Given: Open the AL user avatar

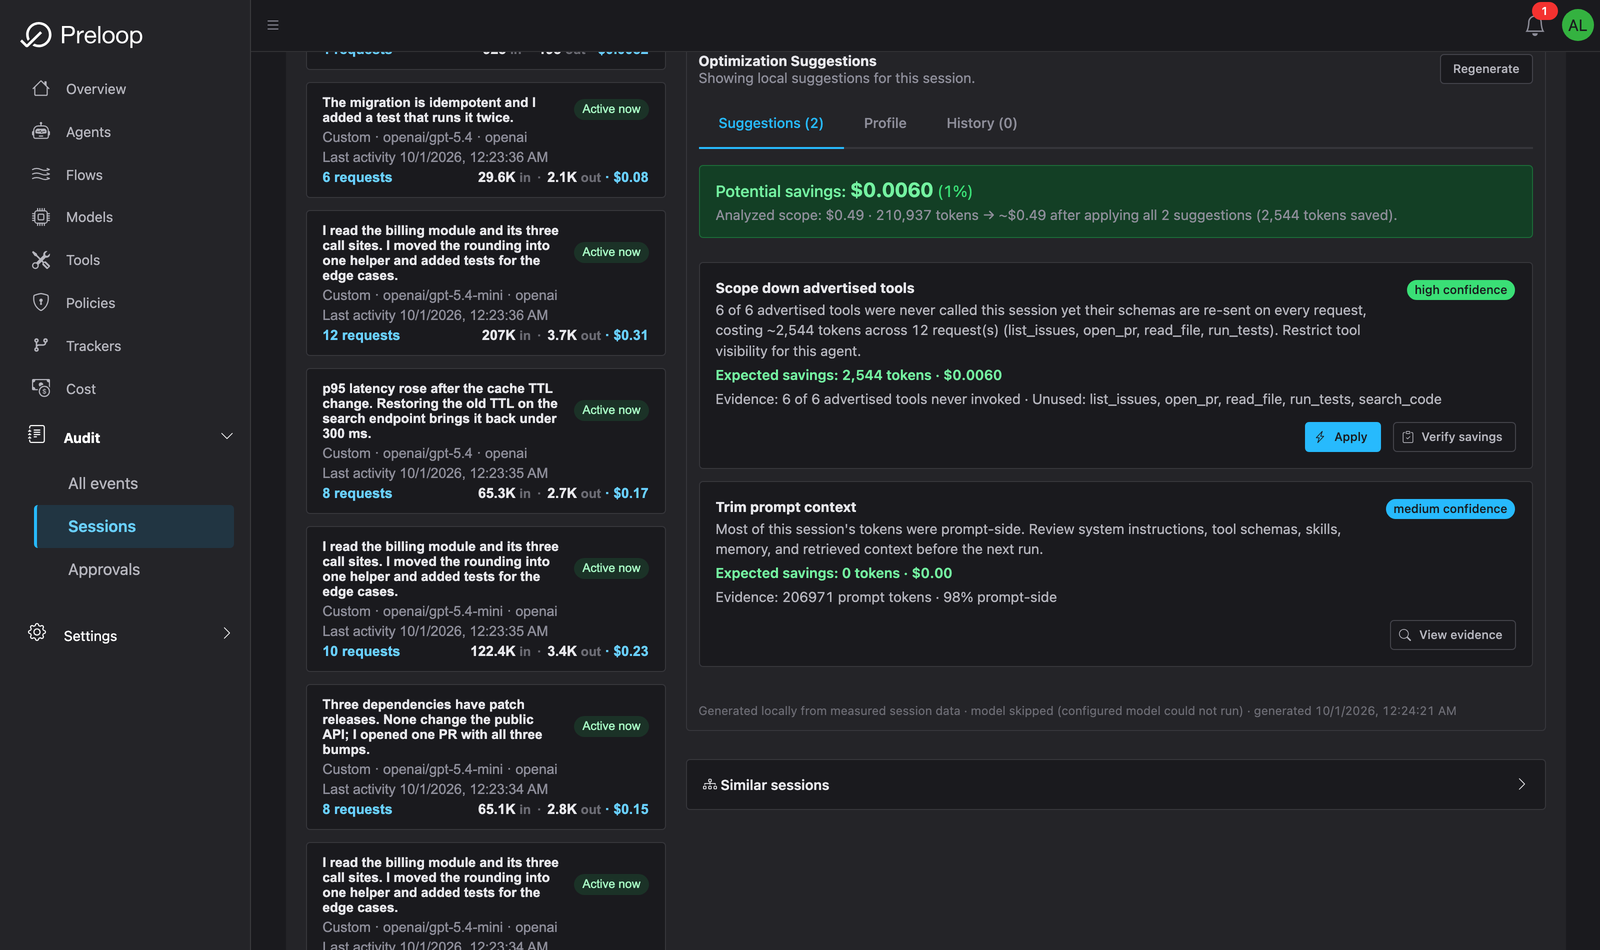Looking at the screenshot, I should click(1578, 25).
